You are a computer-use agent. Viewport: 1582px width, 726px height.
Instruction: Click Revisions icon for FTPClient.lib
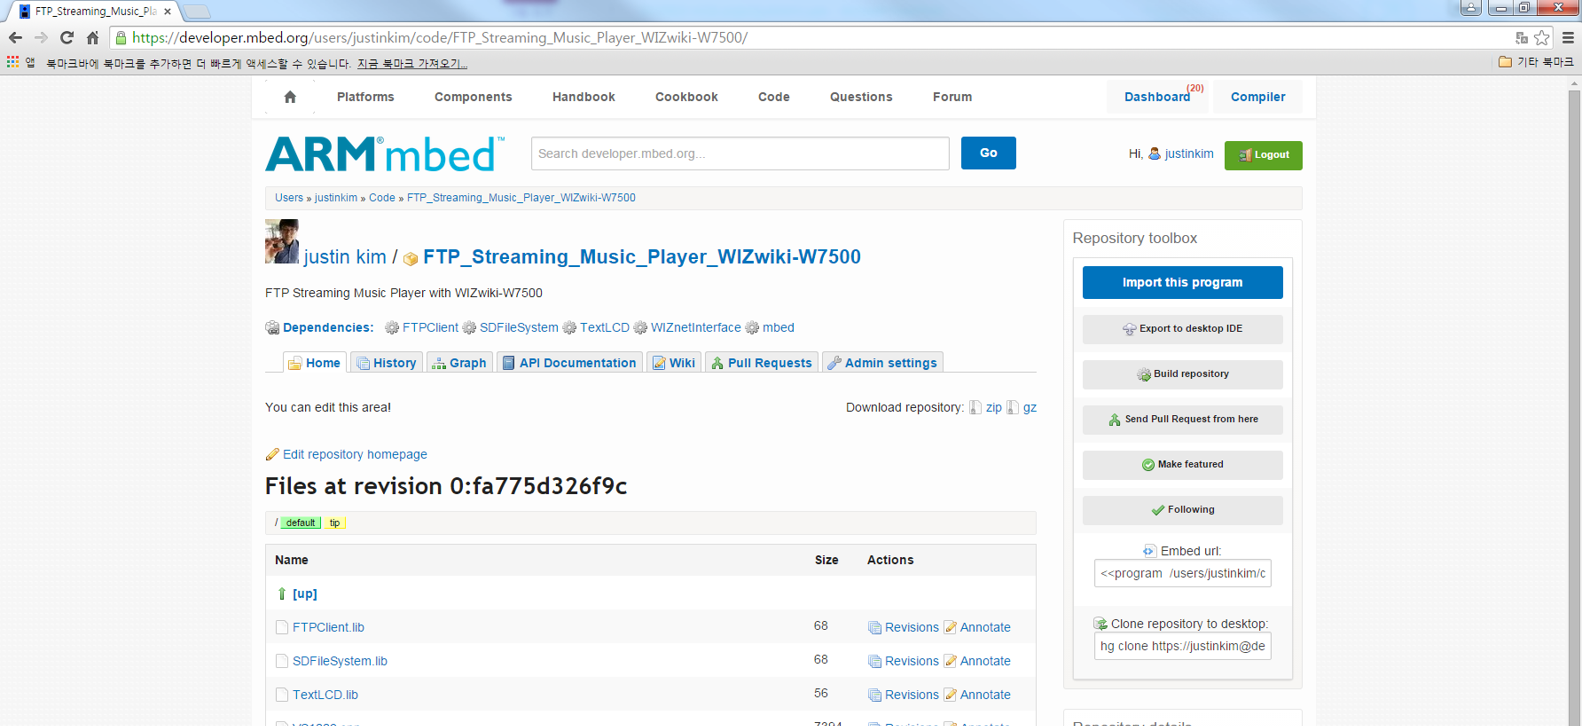coord(875,628)
